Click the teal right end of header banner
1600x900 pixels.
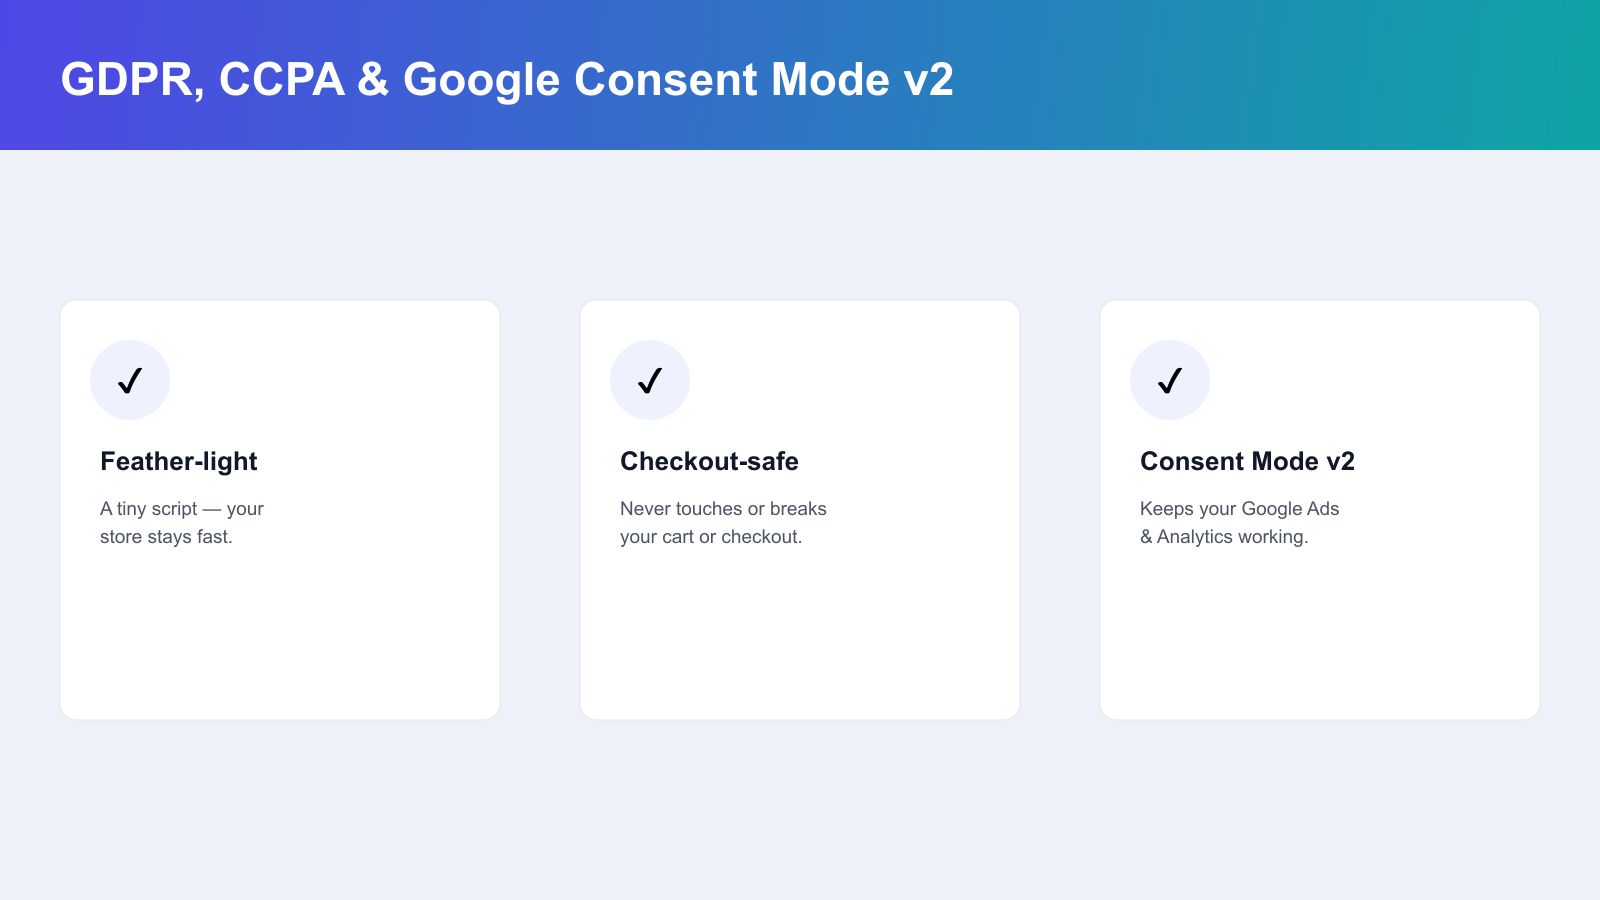pyautogui.click(x=1500, y=75)
